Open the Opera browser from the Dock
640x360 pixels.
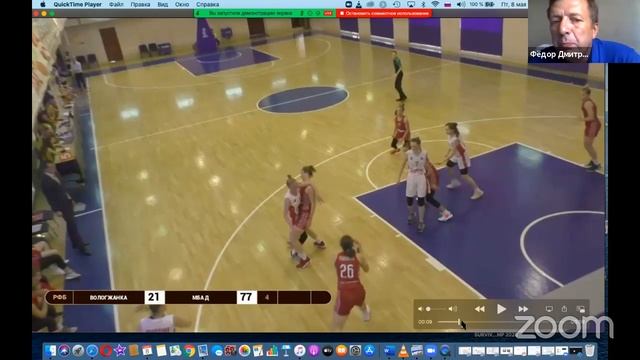tap(106, 351)
